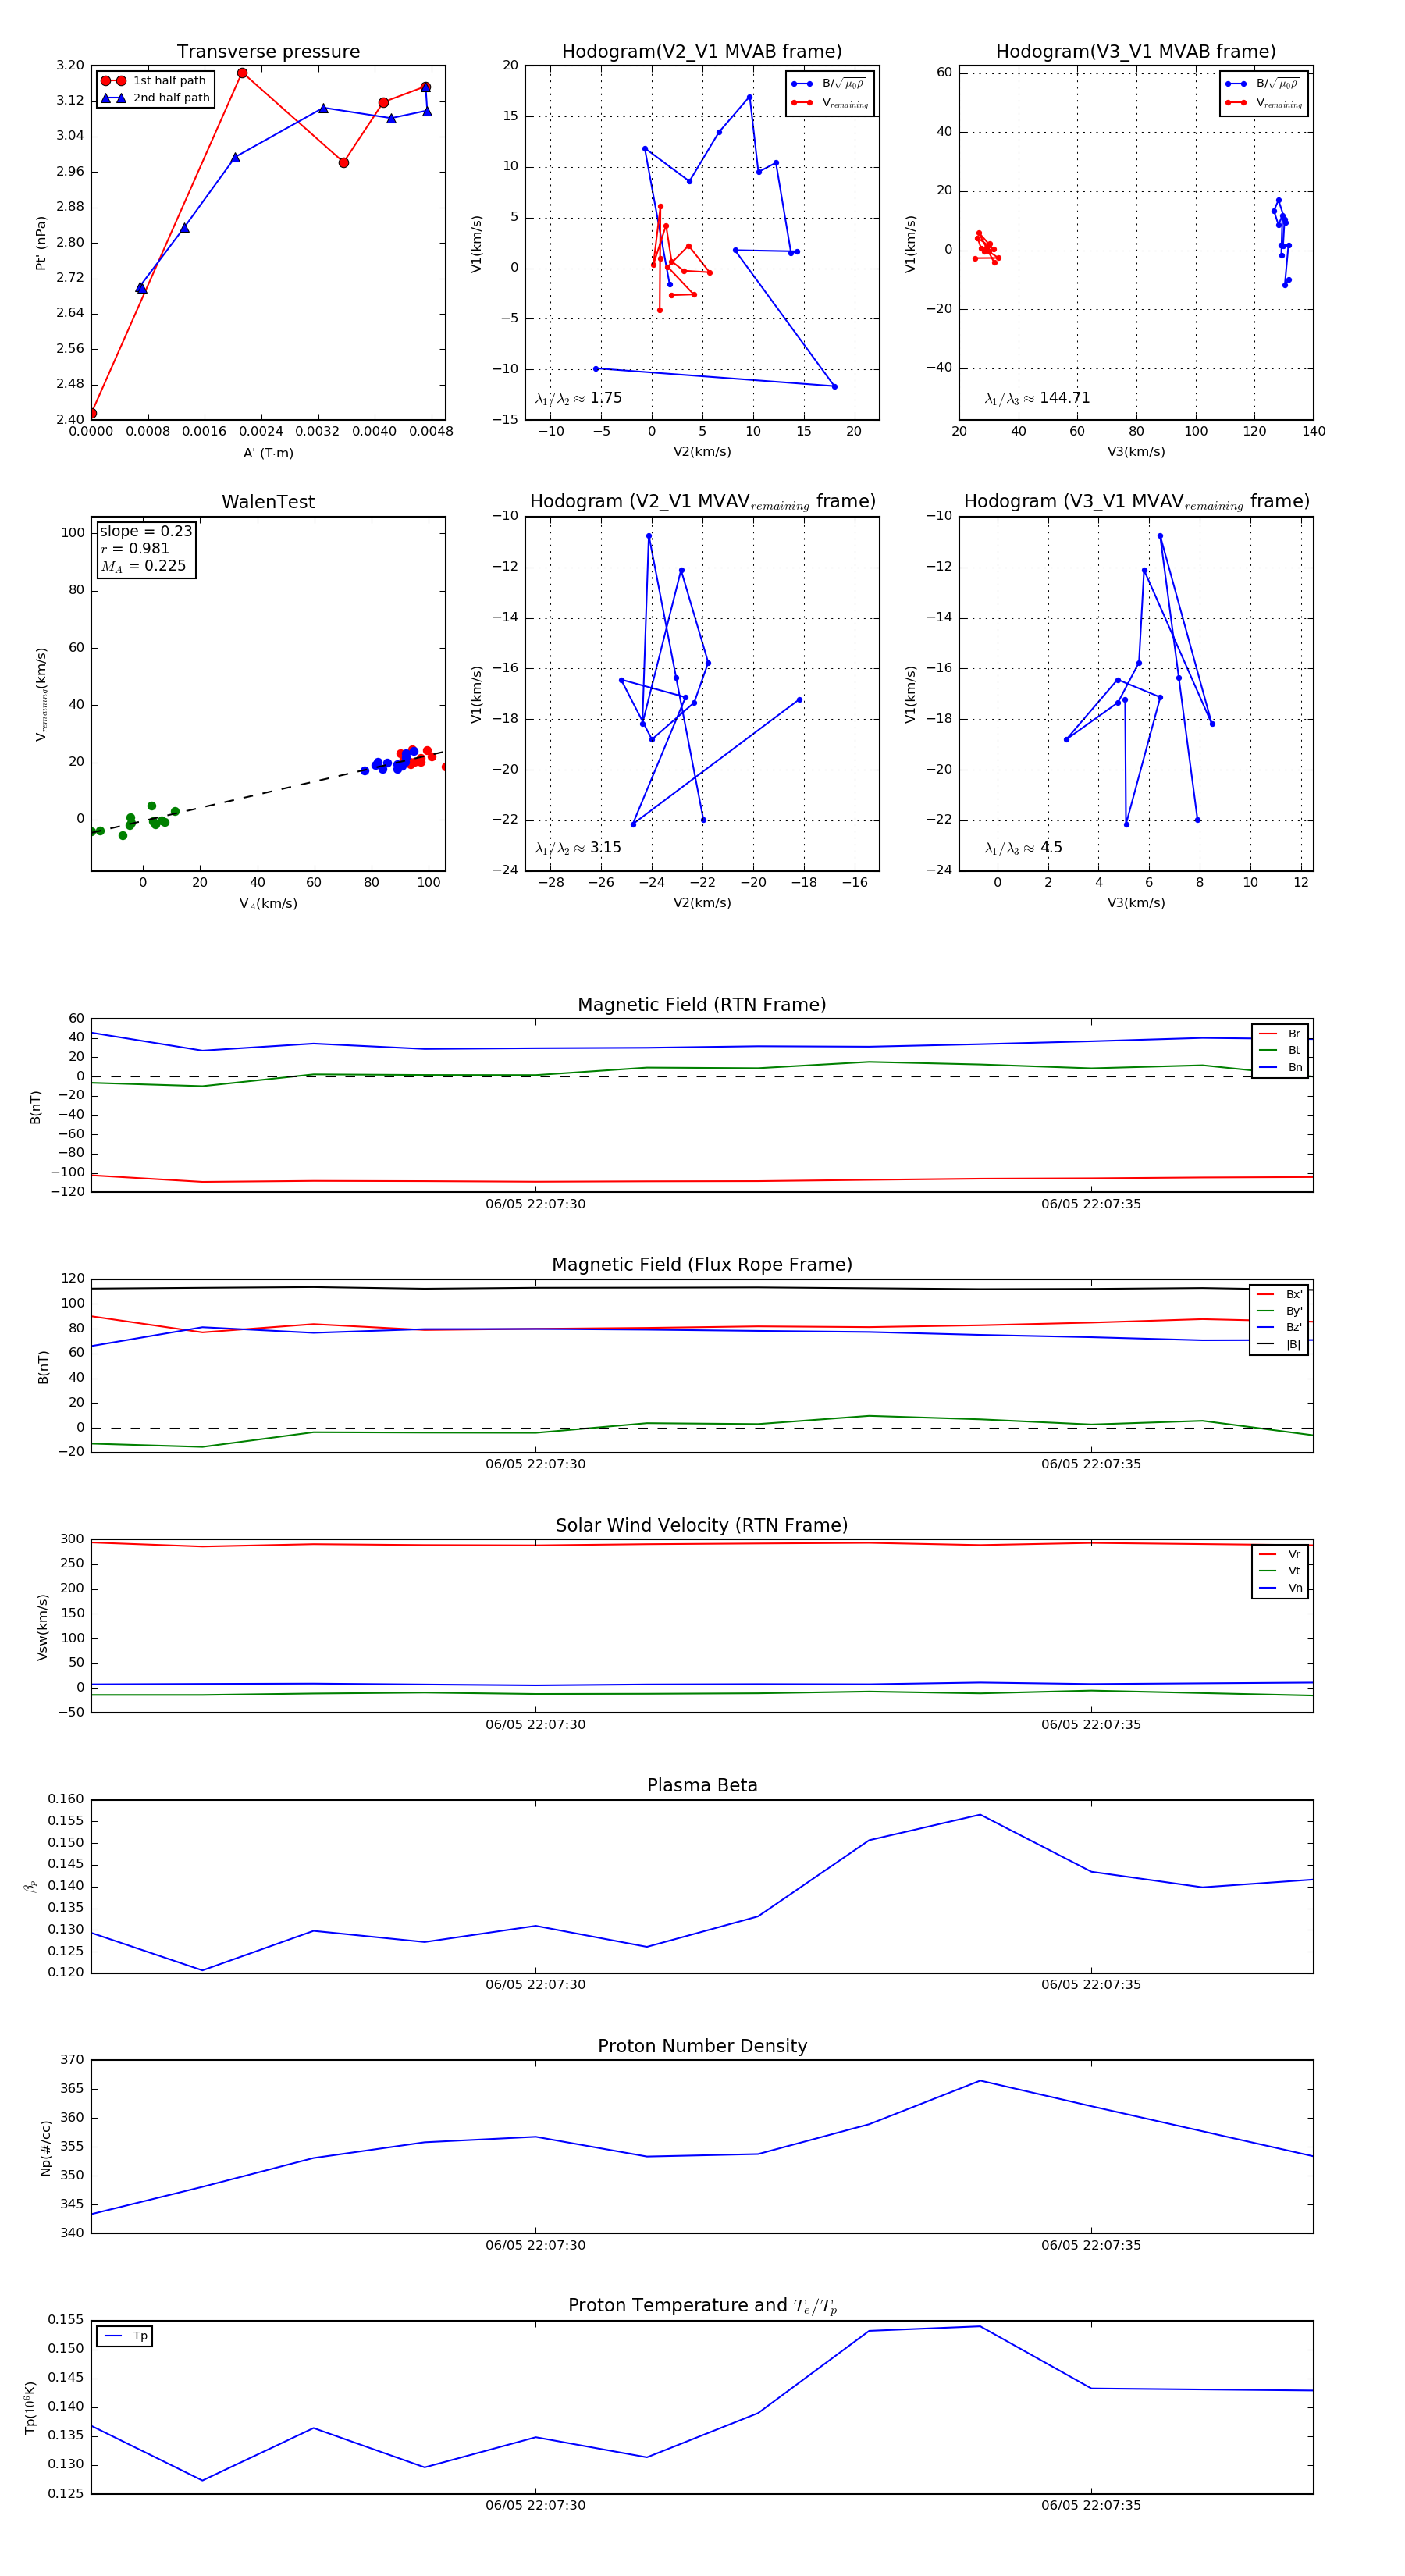The height and width of the screenshot is (2576, 1405).
Task: Click the 'Tp(10^6K)' y-axis label
Action: pos(30,2408)
